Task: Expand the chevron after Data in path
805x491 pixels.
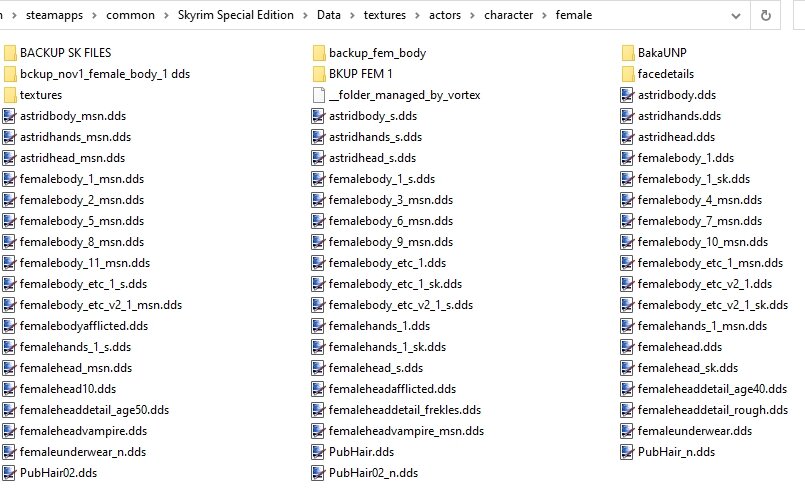Action: (352, 16)
